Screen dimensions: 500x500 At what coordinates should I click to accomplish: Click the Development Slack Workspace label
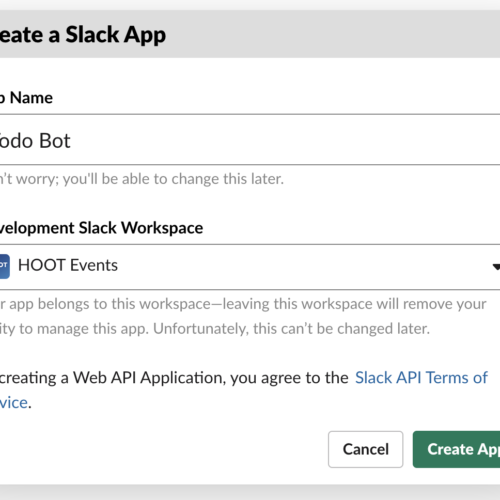click(x=101, y=228)
